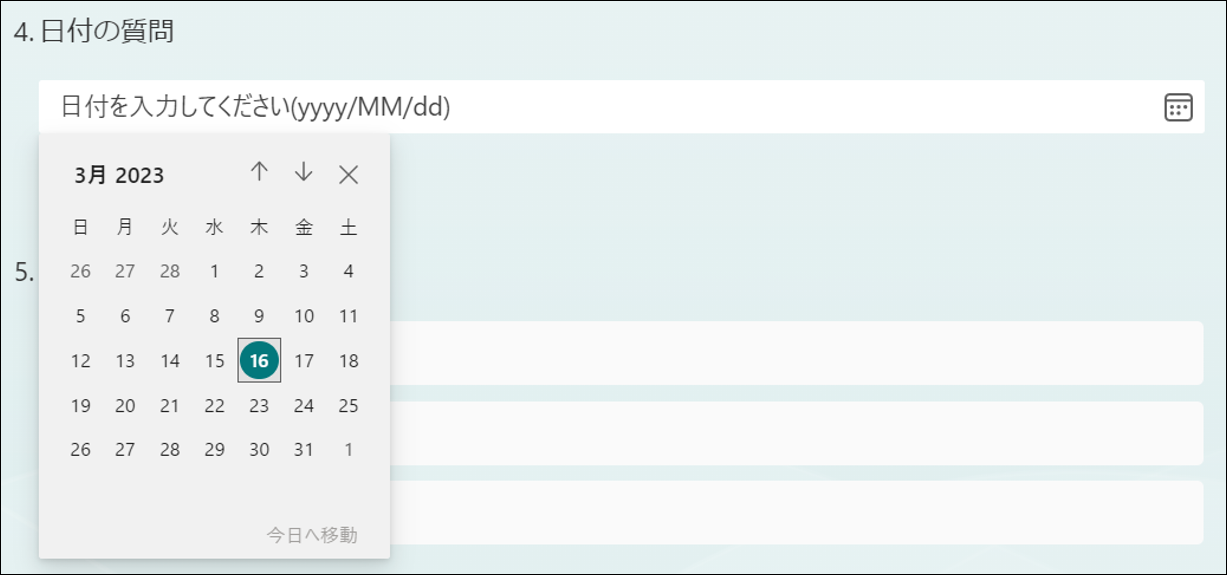Select April 1 at calendar end
This screenshot has height=575, width=1227.
tap(348, 450)
